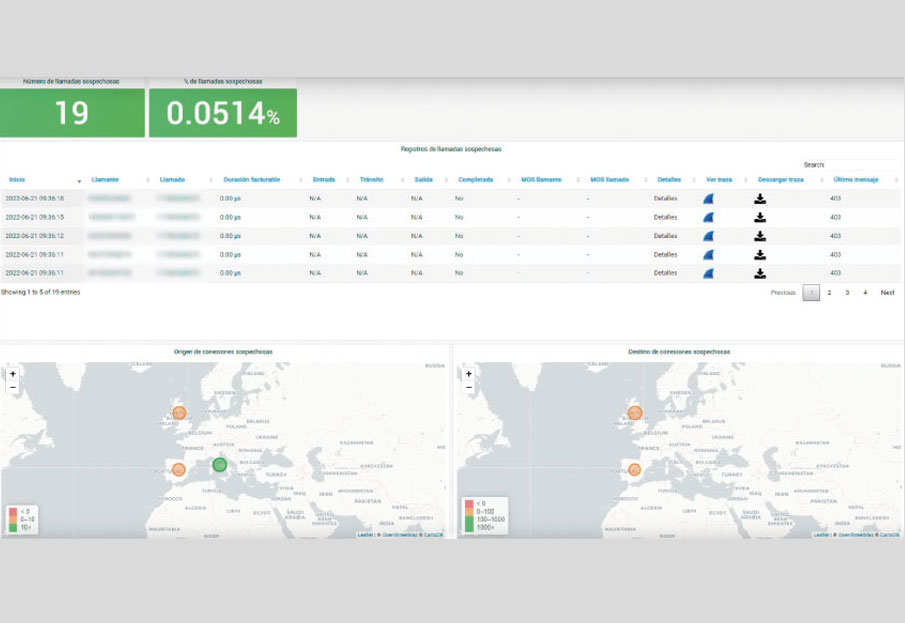Sort by the Duración facturable column

[252, 180]
